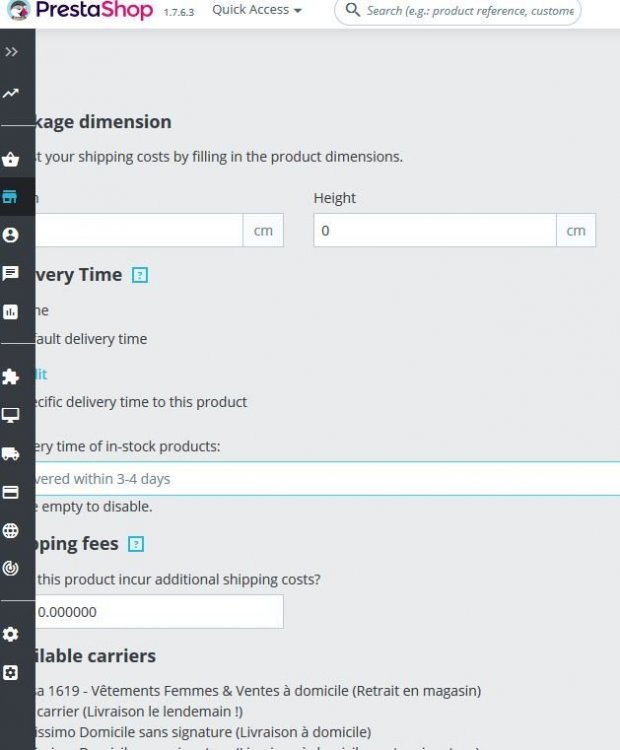Open Orders via the basket icon
Image resolution: width=620 pixels, height=750 pixels.
(x=11, y=159)
